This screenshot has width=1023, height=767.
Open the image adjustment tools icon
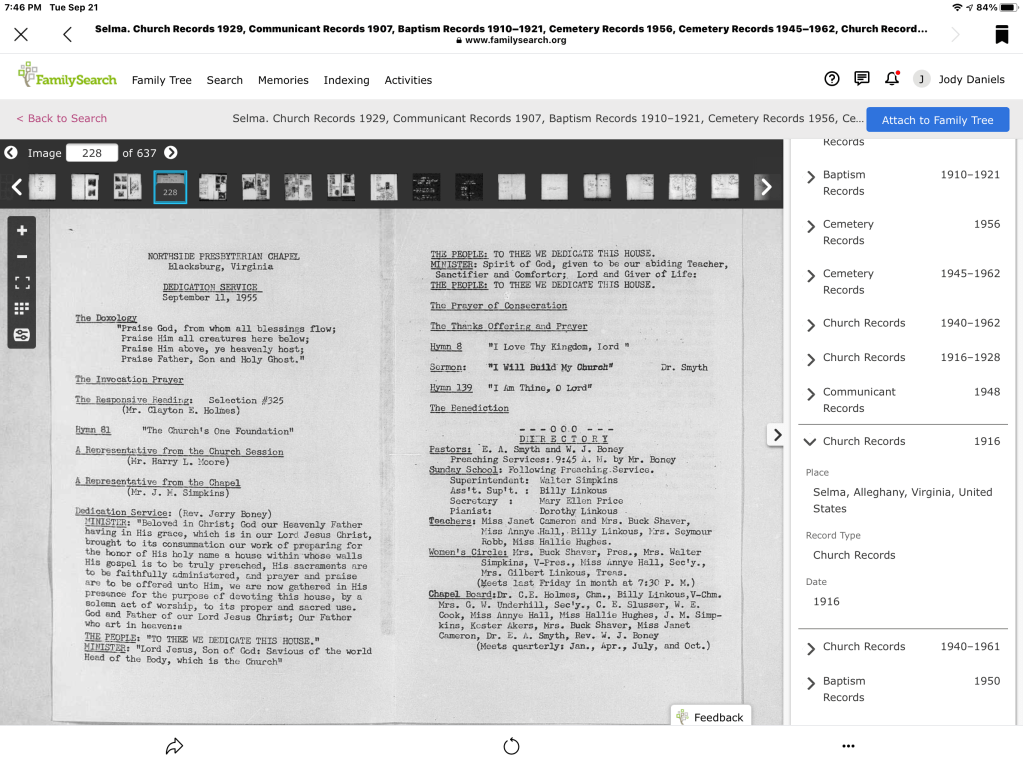22,335
